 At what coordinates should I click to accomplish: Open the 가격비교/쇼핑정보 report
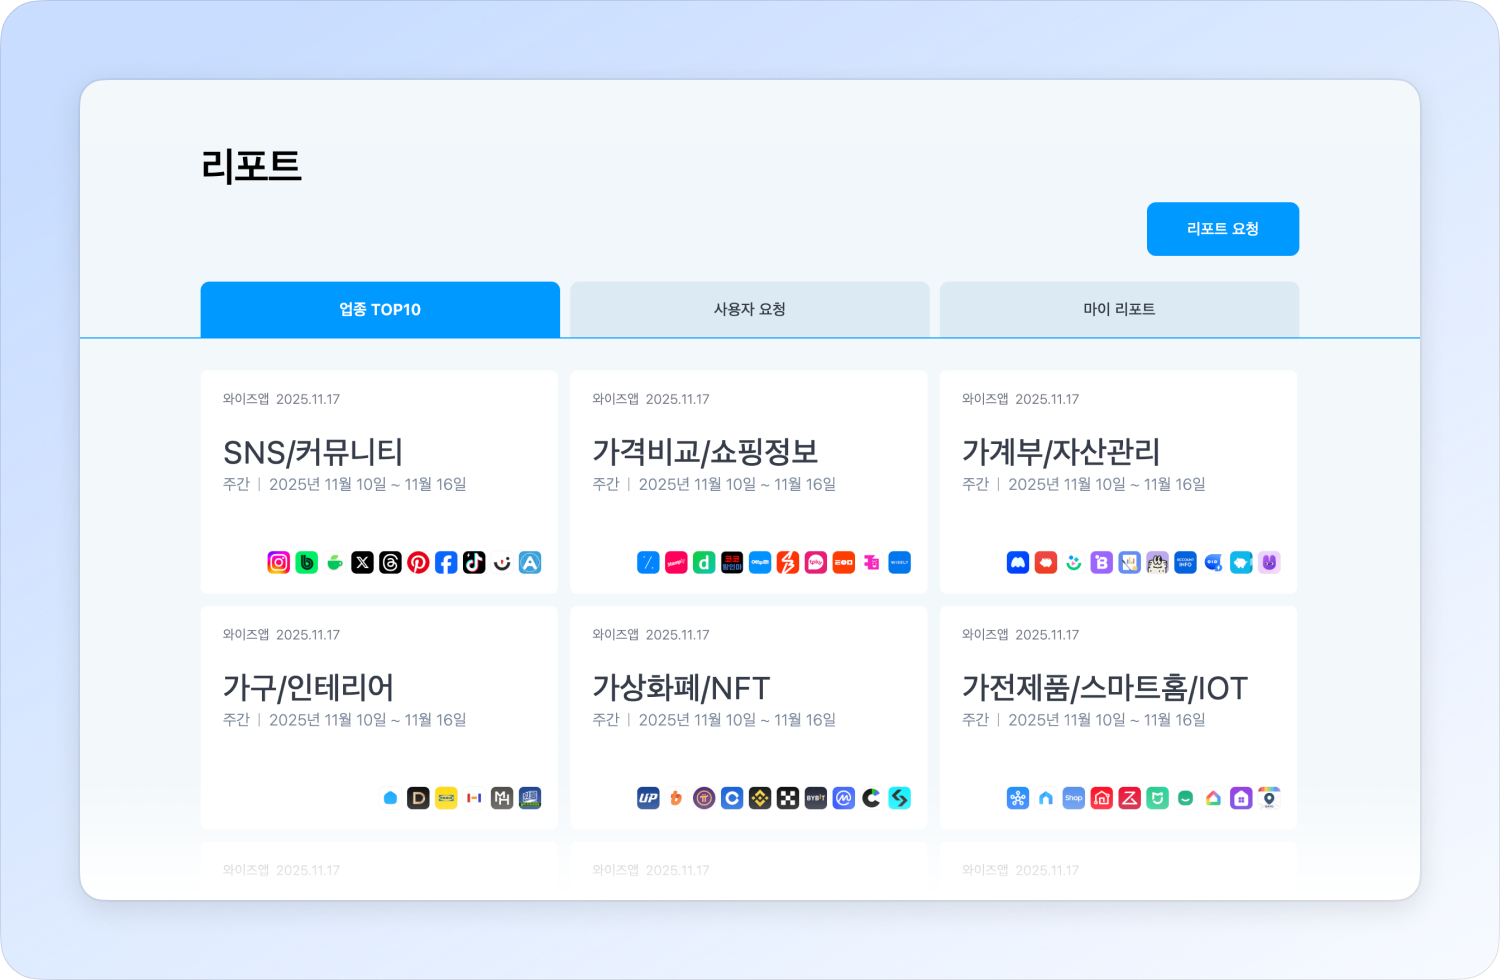(x=749, y=482)
